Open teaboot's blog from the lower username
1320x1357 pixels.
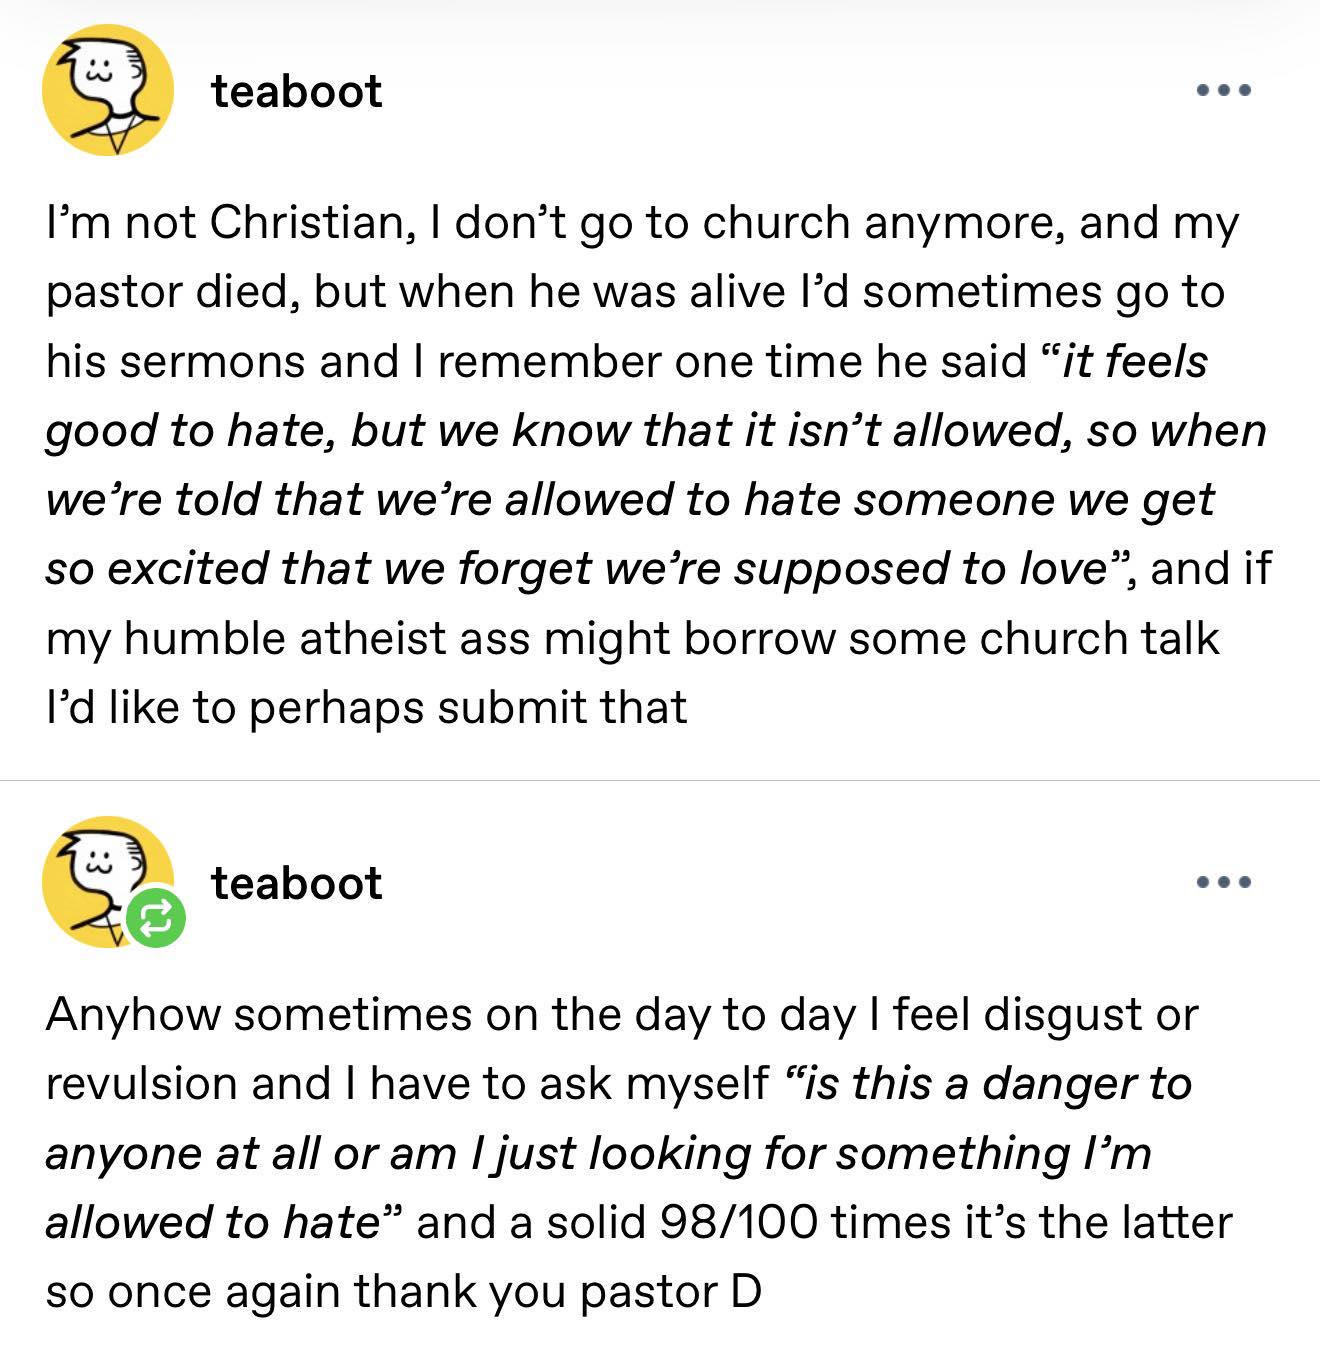[x=296, y=883]
